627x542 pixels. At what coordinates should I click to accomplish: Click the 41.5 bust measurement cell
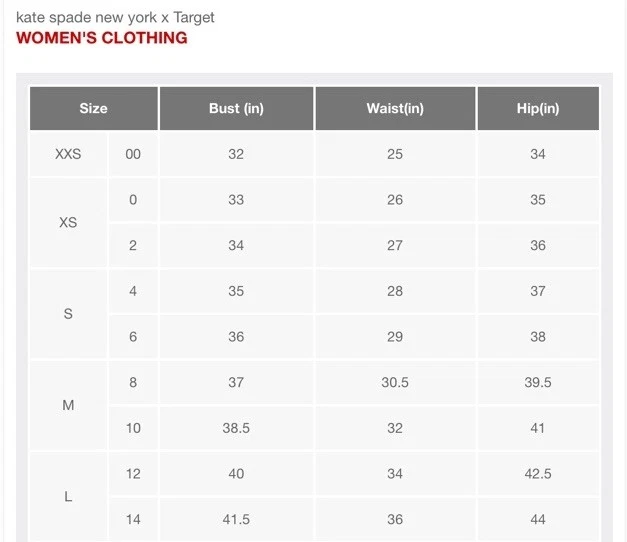coord(236,519)
